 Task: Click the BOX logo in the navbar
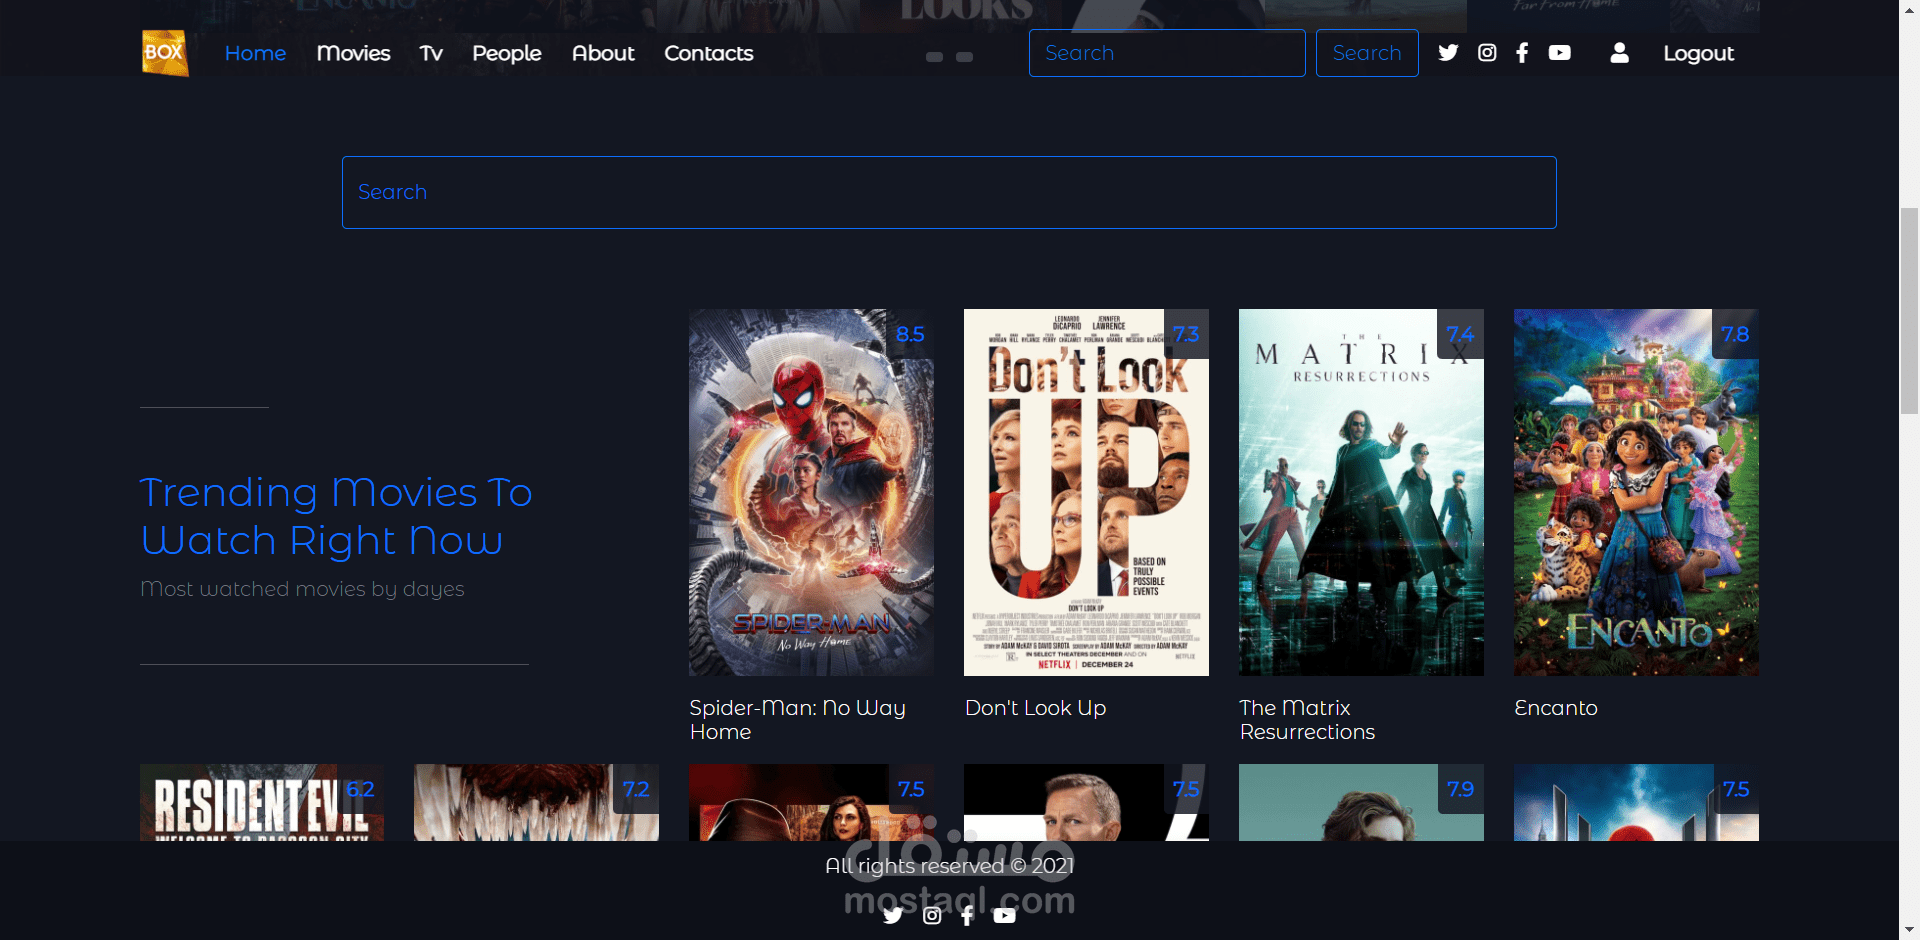tap(165, 53)
